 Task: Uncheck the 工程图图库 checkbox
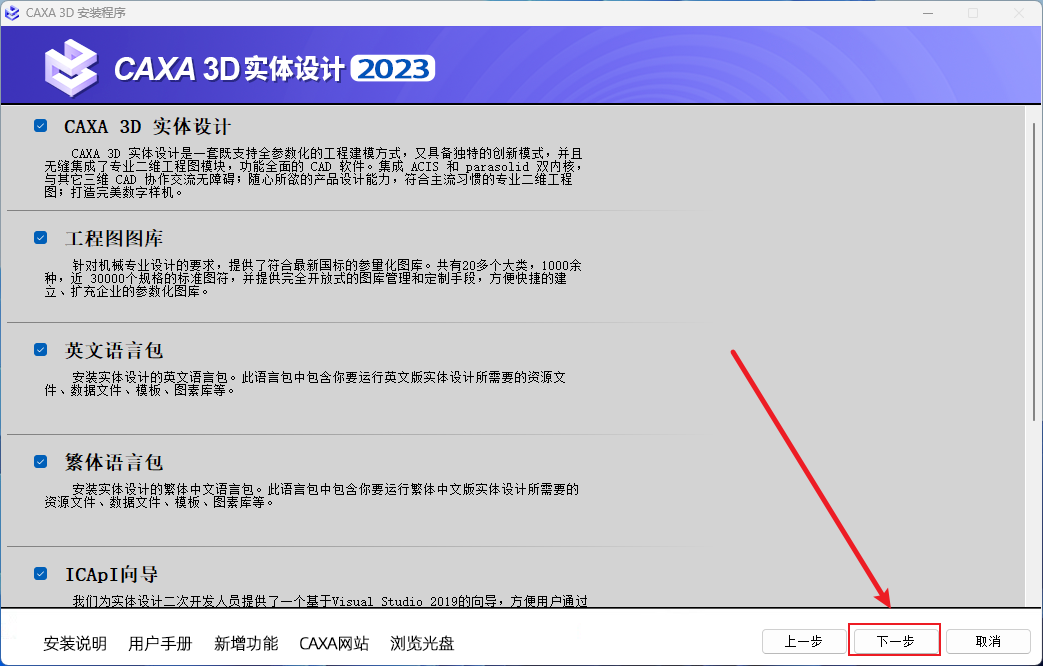41,238
